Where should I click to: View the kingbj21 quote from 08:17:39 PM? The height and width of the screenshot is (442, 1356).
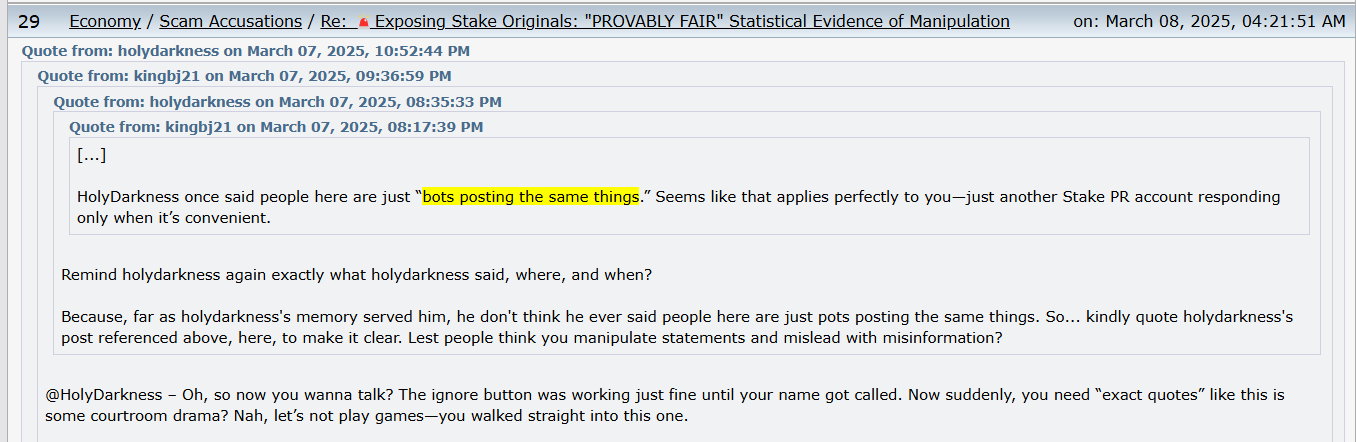(276, 127)
